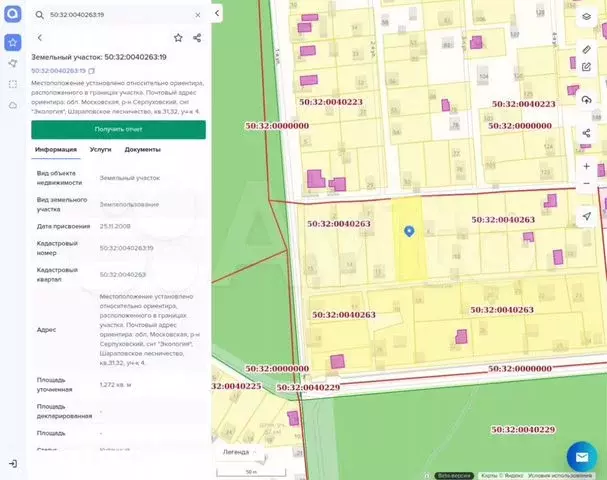Clear the search field with X

[198, 15]
